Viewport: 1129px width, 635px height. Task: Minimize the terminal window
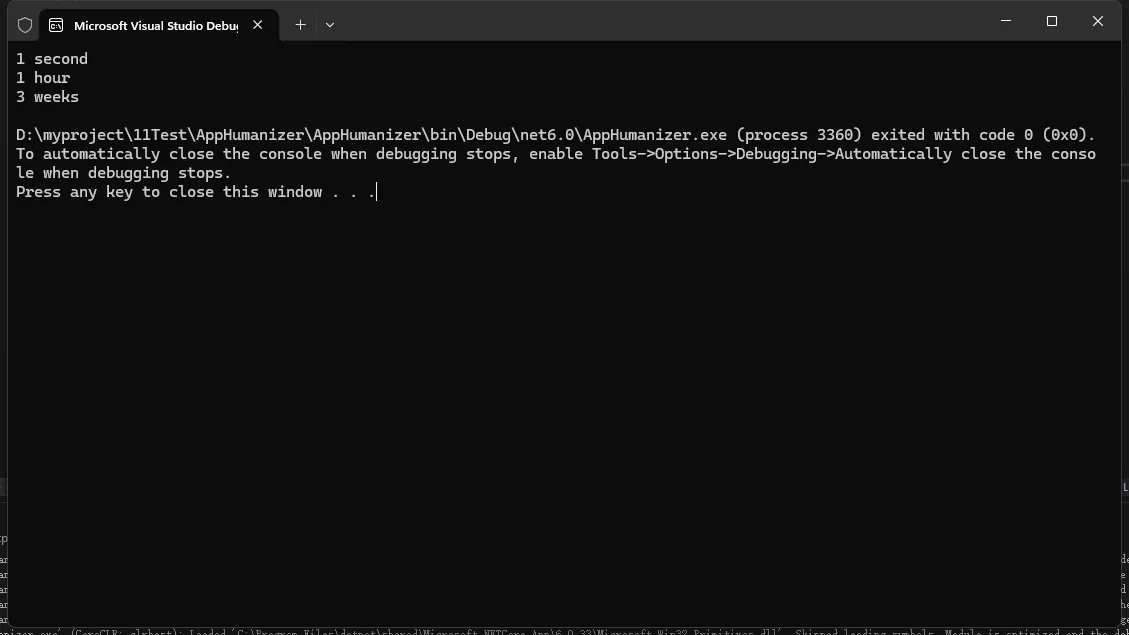point(1006,22)
